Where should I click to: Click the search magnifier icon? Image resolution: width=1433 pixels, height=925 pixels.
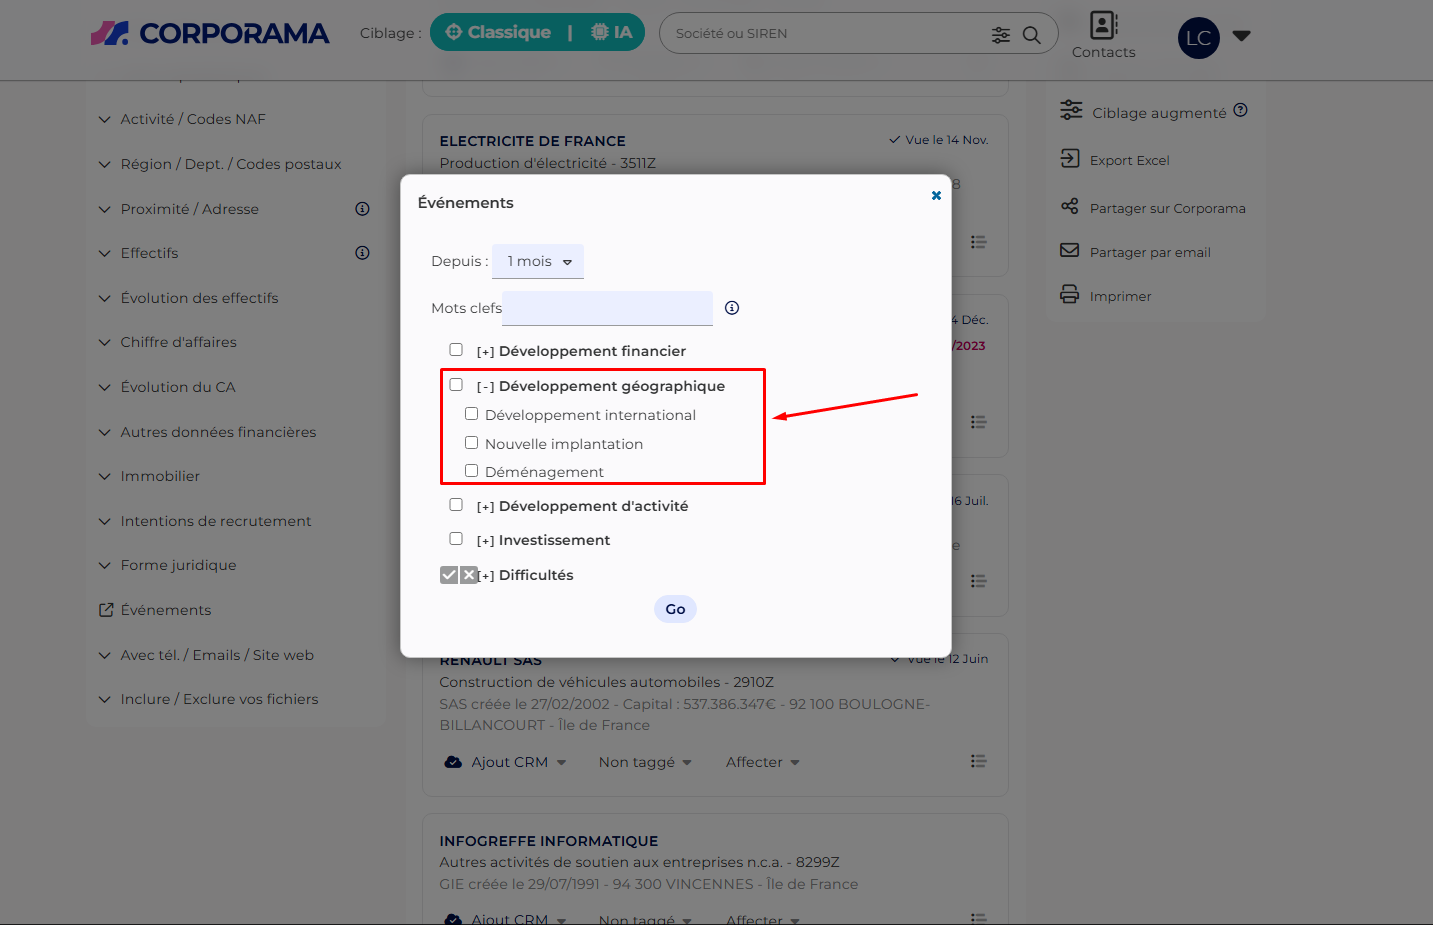[x=1032, y=35]
